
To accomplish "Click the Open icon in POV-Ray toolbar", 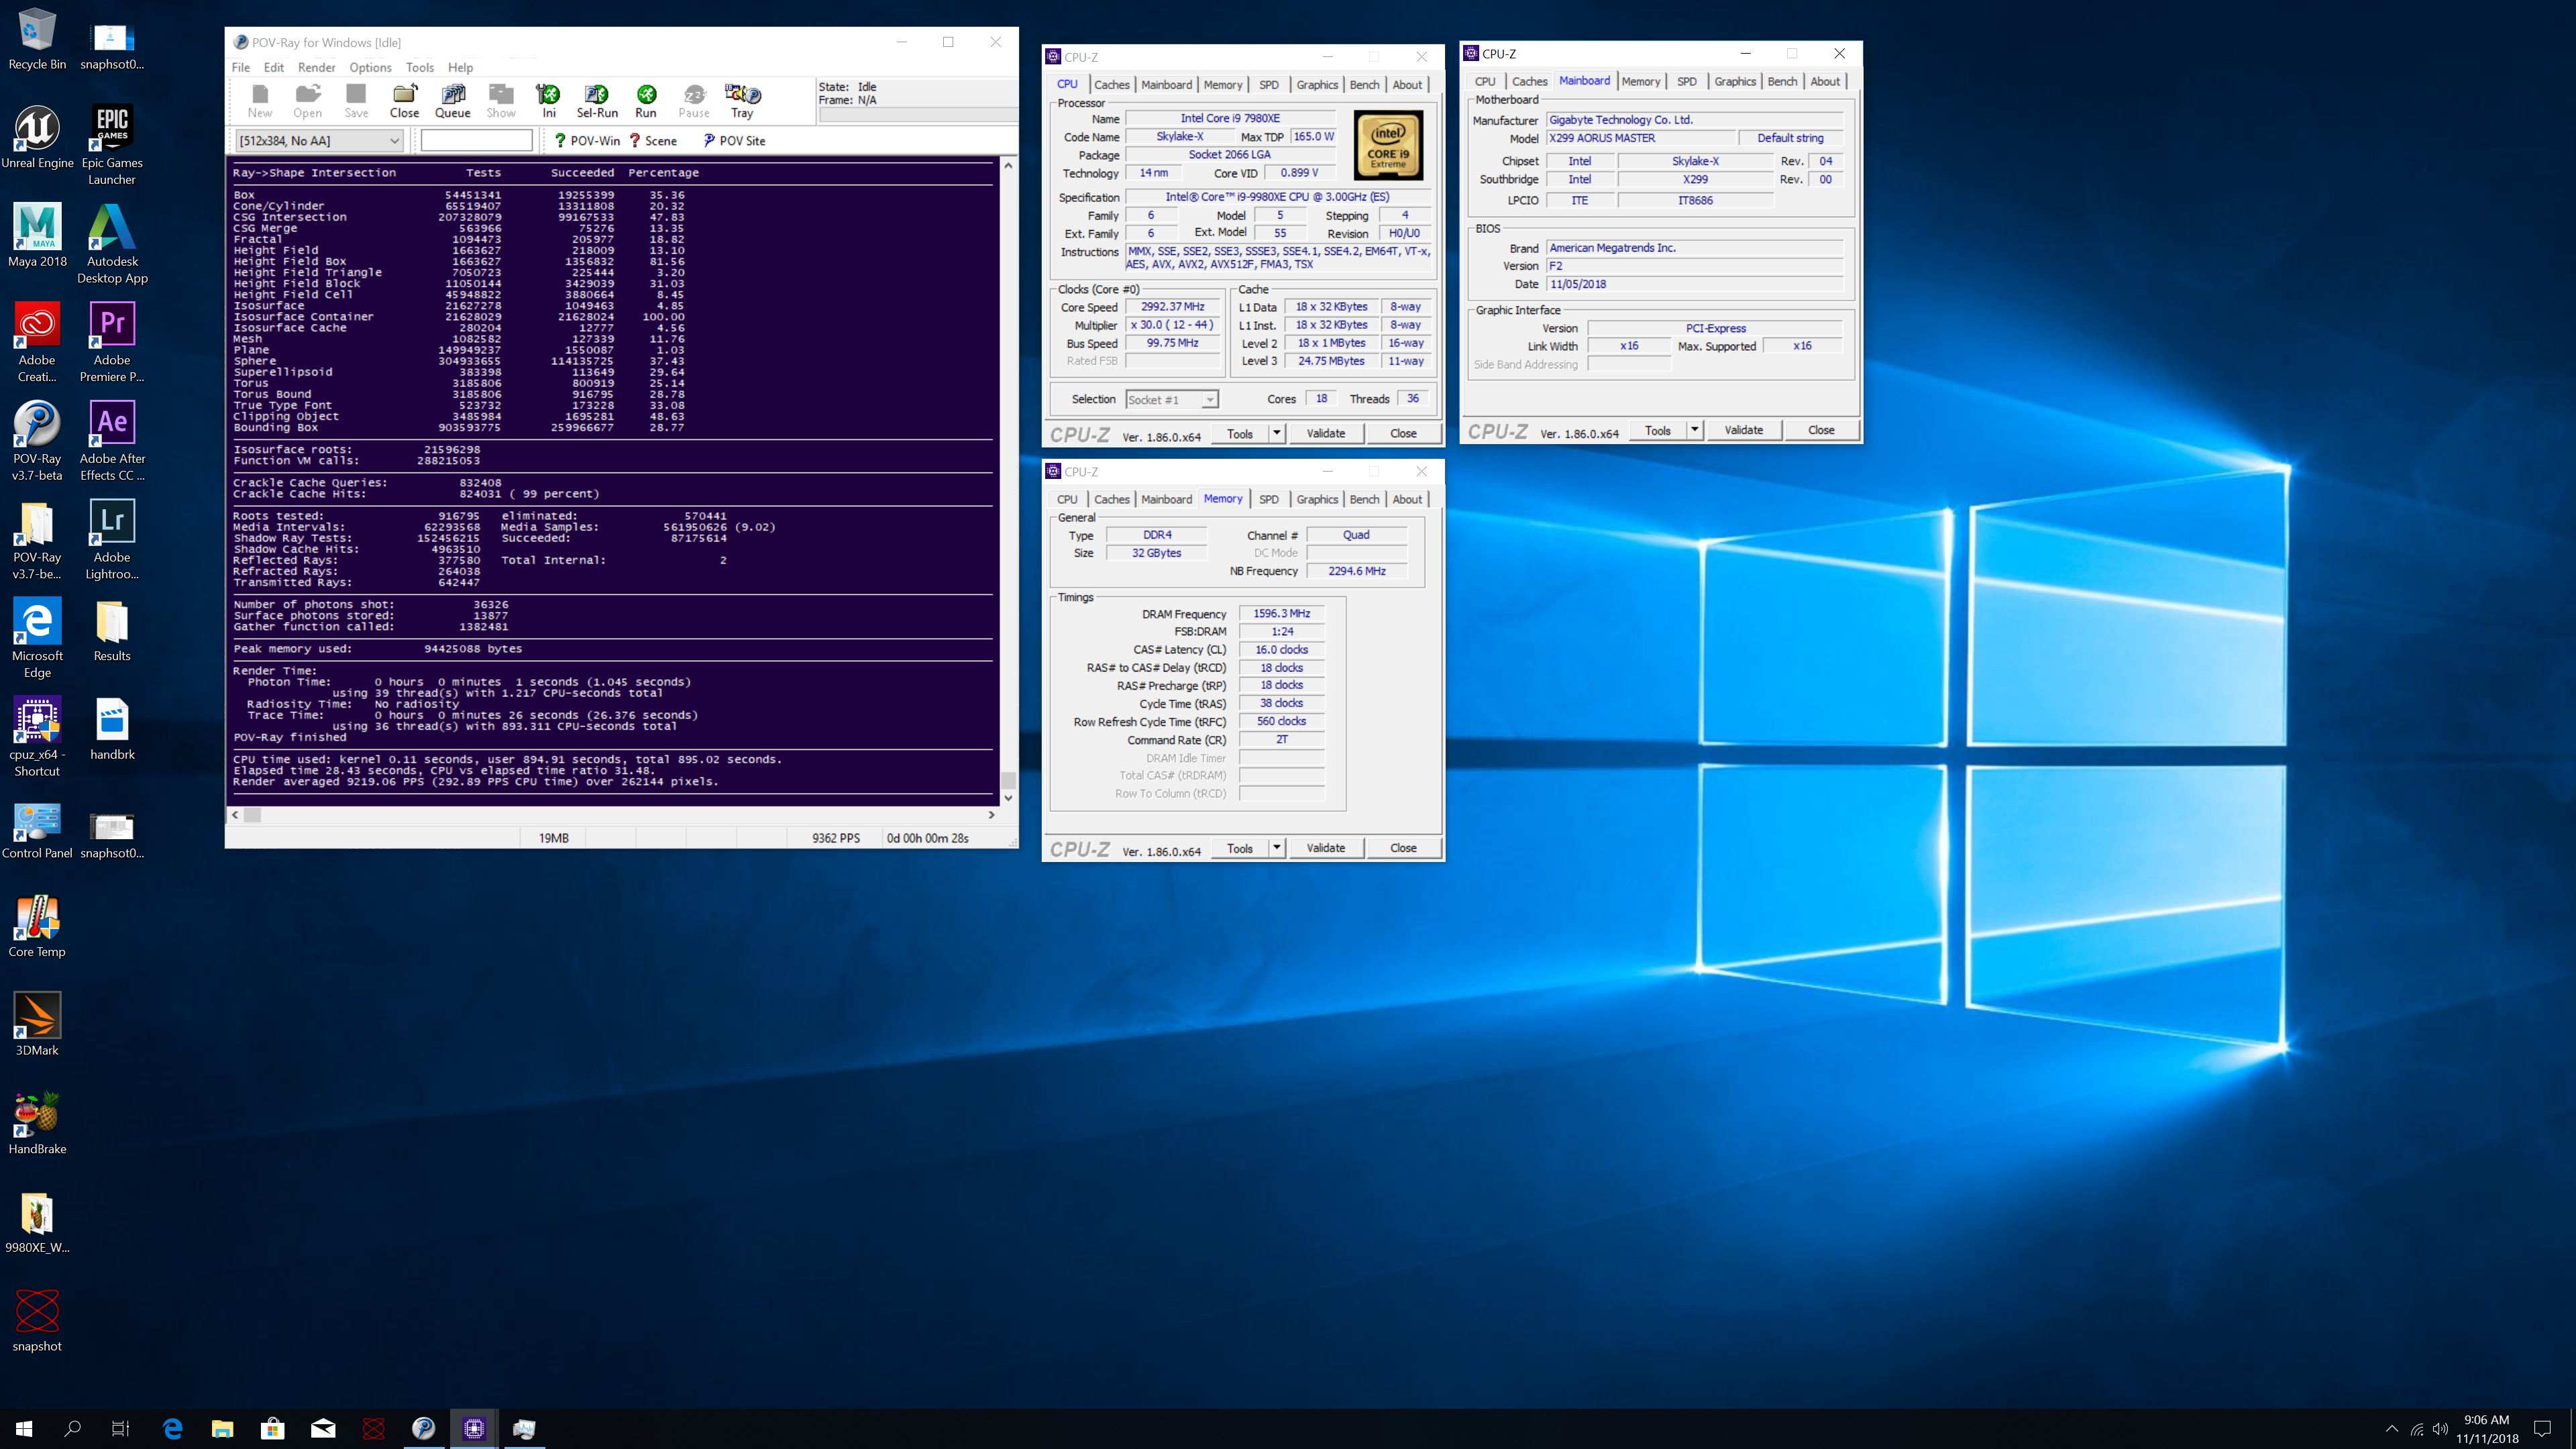I will (x=308, y=101).
